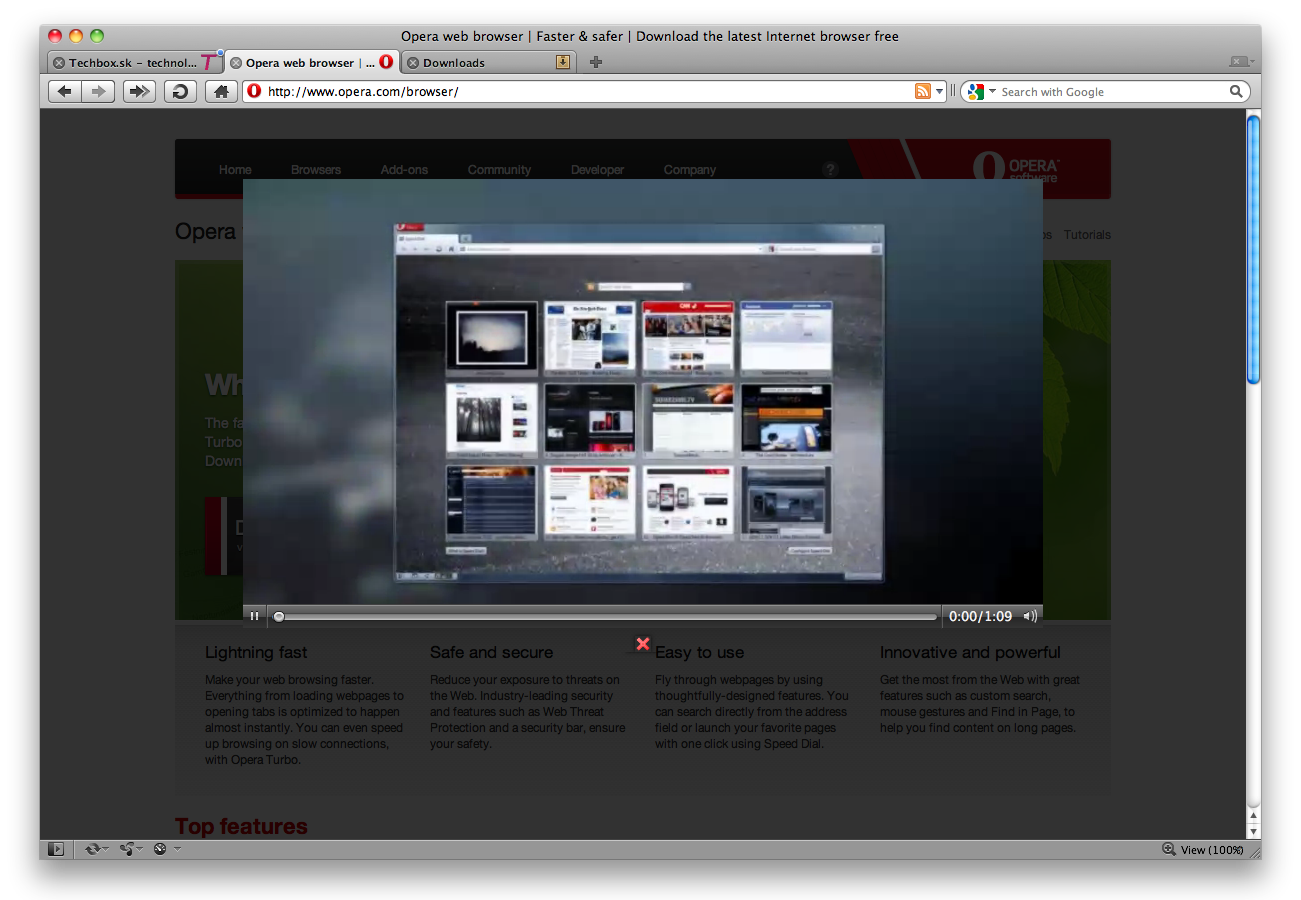Click the Innovative and powerful heading

970,652
